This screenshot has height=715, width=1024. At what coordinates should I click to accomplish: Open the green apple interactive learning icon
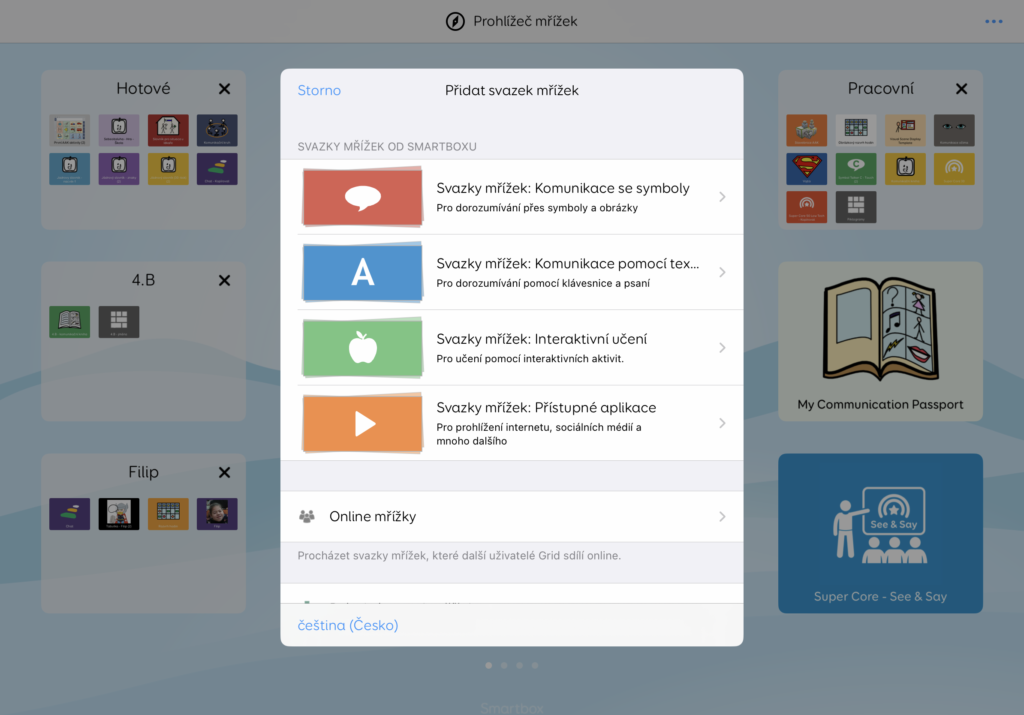click(x=362, y=348)
